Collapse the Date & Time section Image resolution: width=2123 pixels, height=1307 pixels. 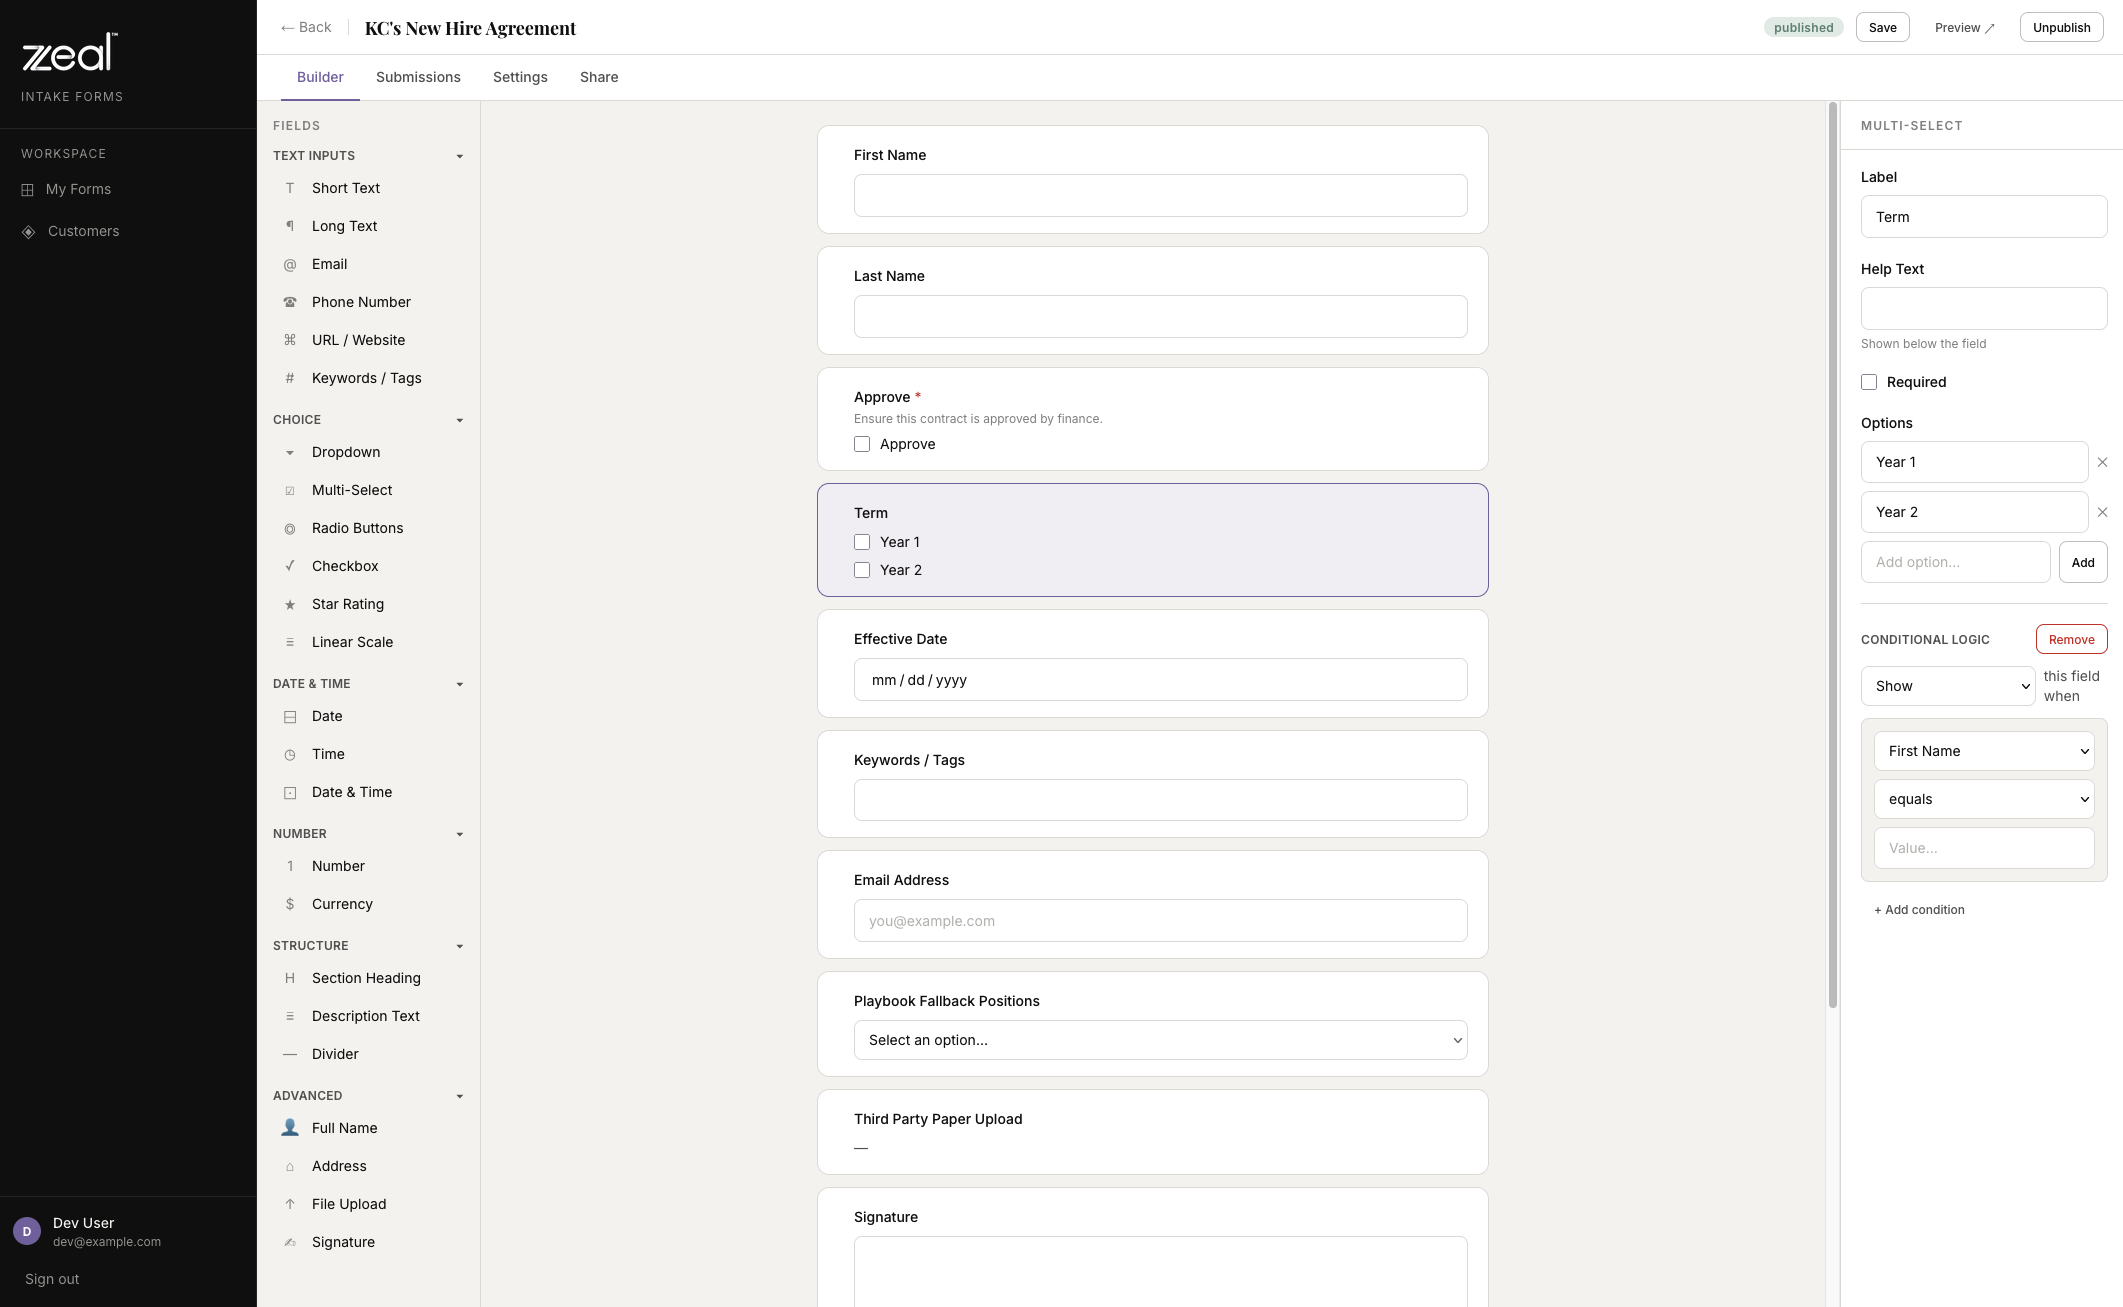(460, 684)
